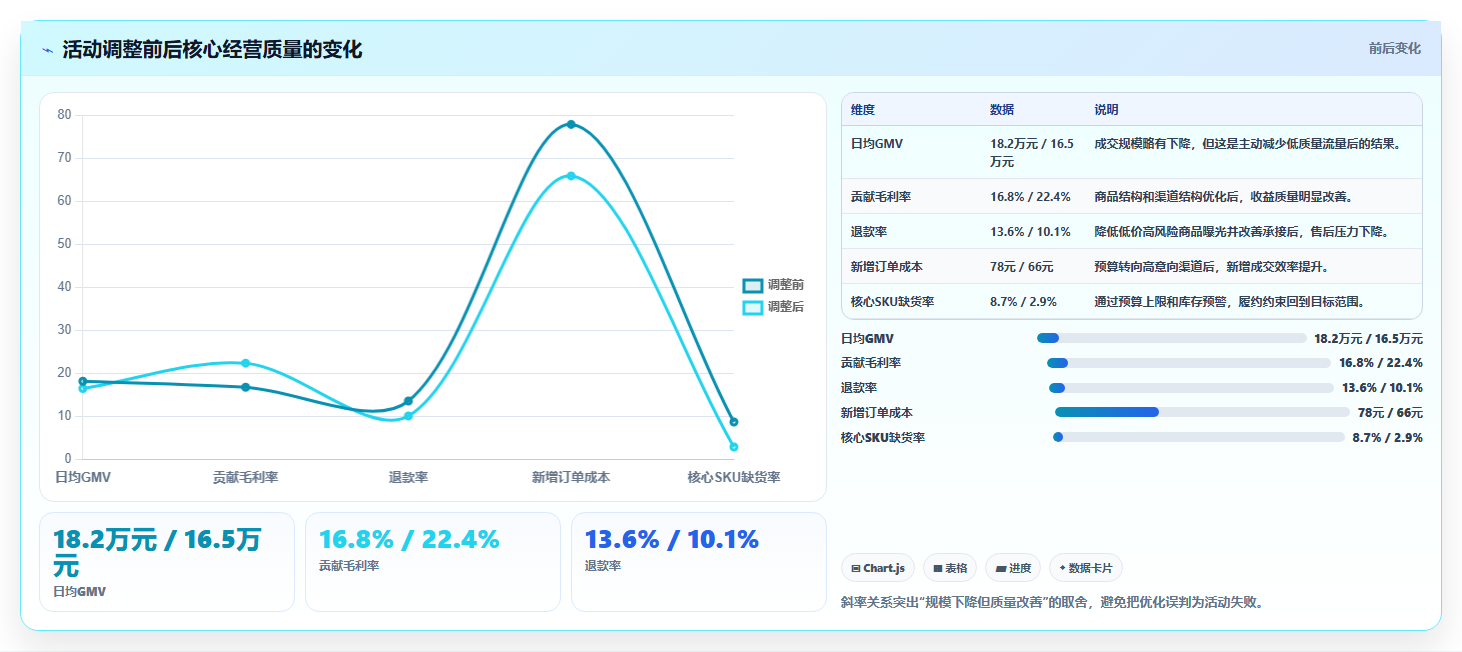Click the 日均GMV progress bar

click(x=1172, y=338)
